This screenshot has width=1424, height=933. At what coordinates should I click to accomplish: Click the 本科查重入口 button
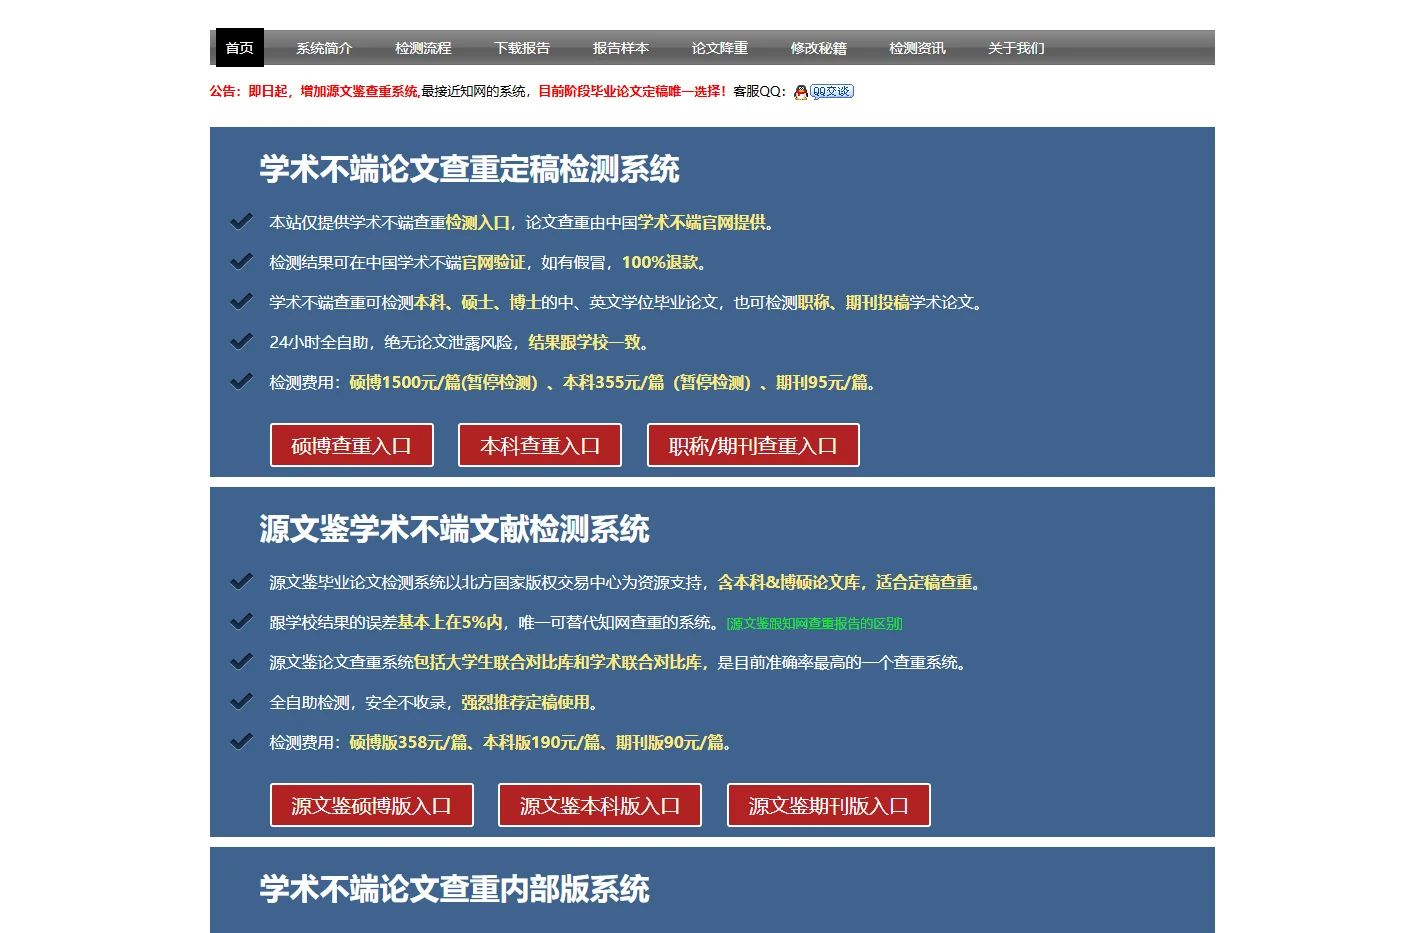pyautogui.click(x=540, y=445)
